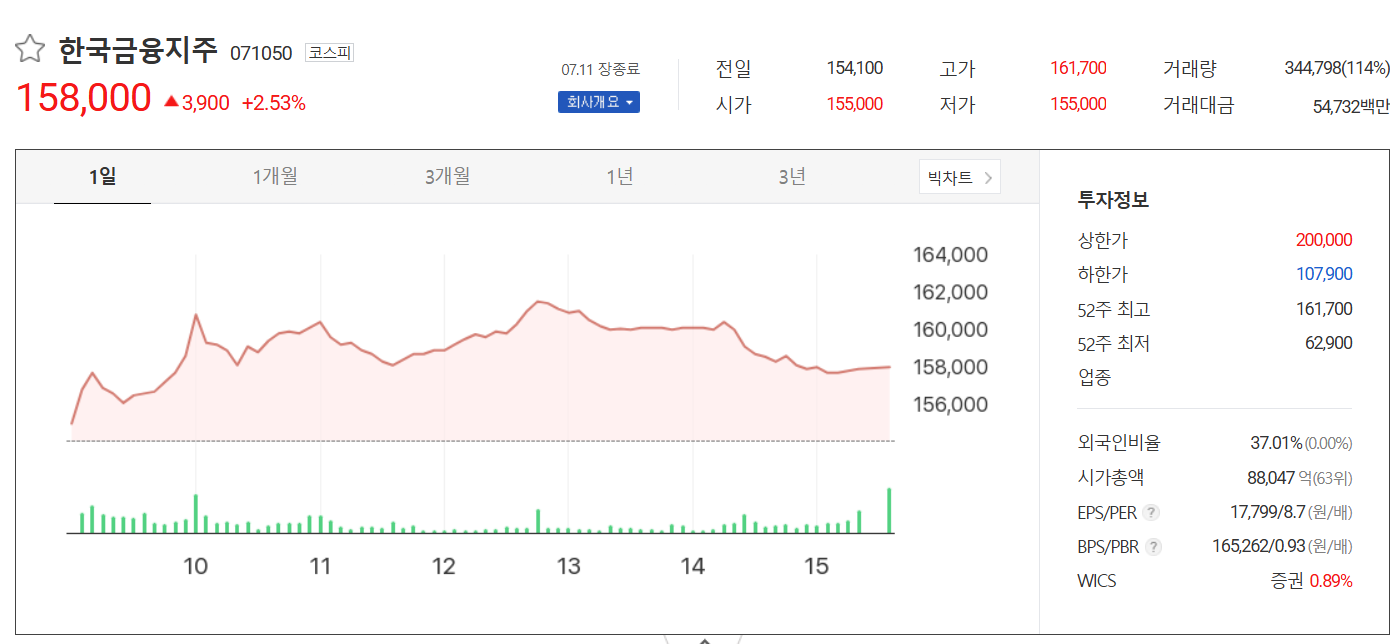This screenshot has width=1400, height=644.
Task: Click the 전일 value 154,100
Action: 855,68
